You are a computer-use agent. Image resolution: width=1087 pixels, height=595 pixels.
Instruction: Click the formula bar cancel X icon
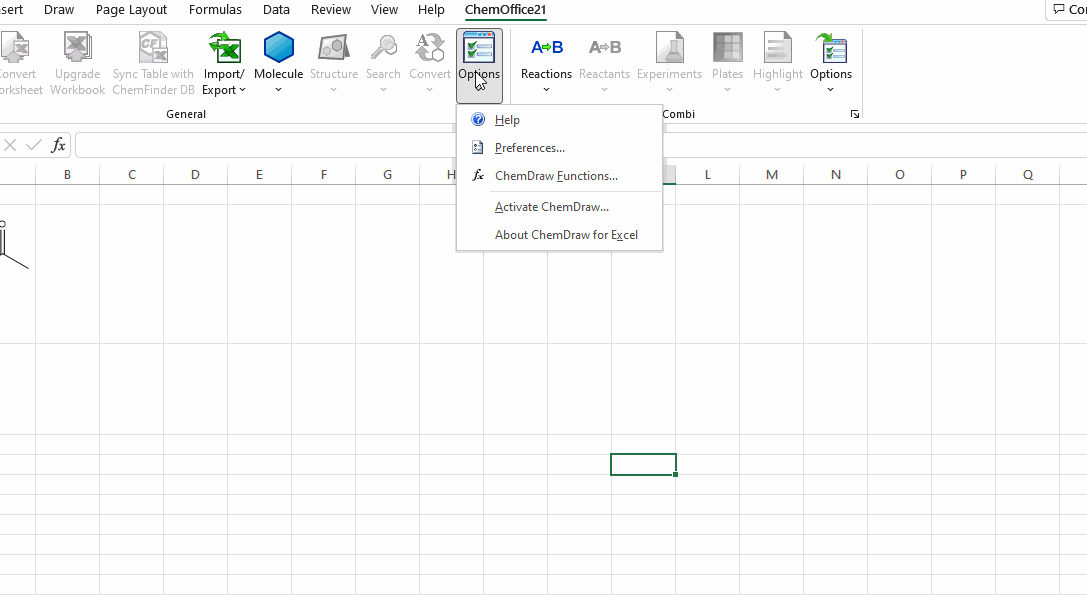pyautogui.click(x=10, y=145)
